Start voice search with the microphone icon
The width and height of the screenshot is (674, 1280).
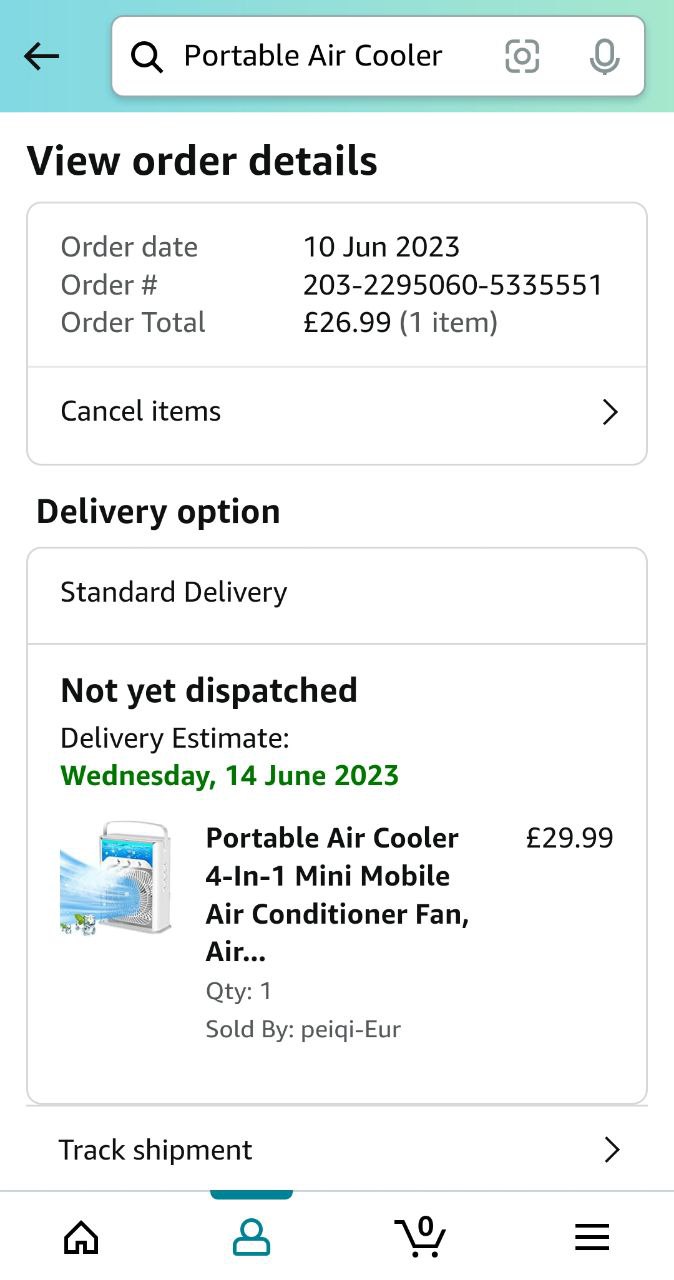604,57
